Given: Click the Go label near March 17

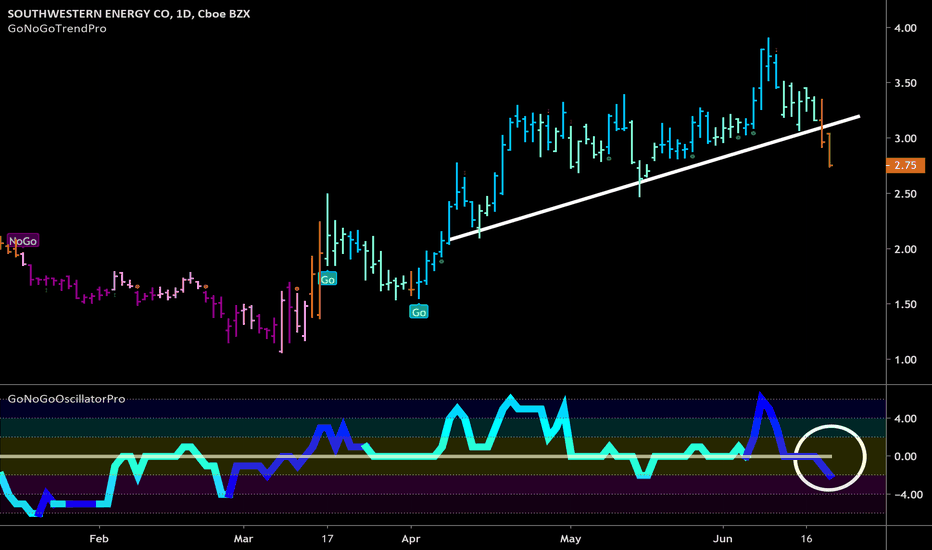Looking at the screenshot, I should click(x=328, y=279).
